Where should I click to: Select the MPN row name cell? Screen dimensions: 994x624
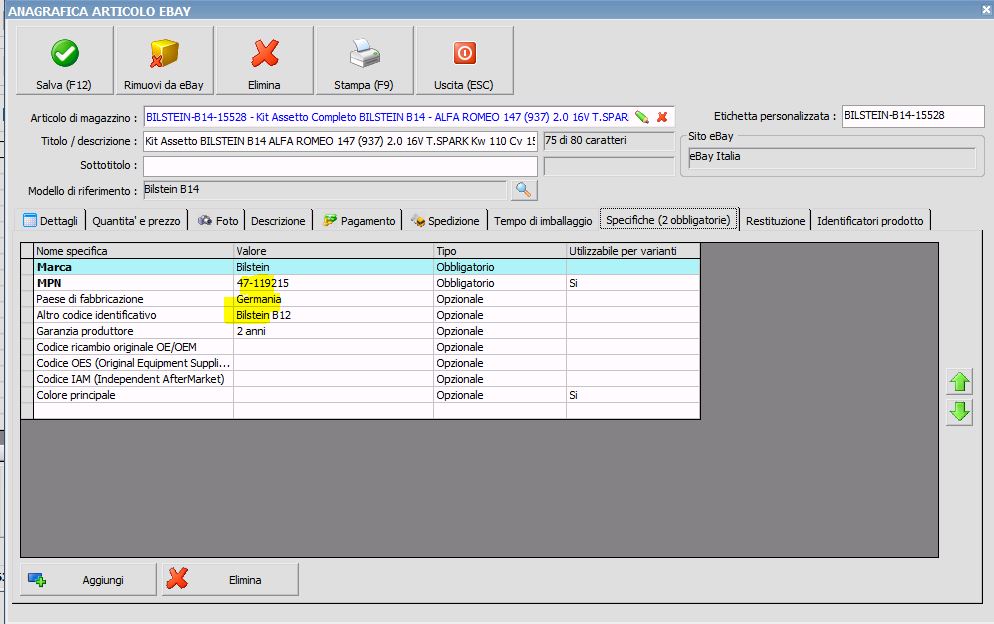pyautogui.click(x=134, y=283)
